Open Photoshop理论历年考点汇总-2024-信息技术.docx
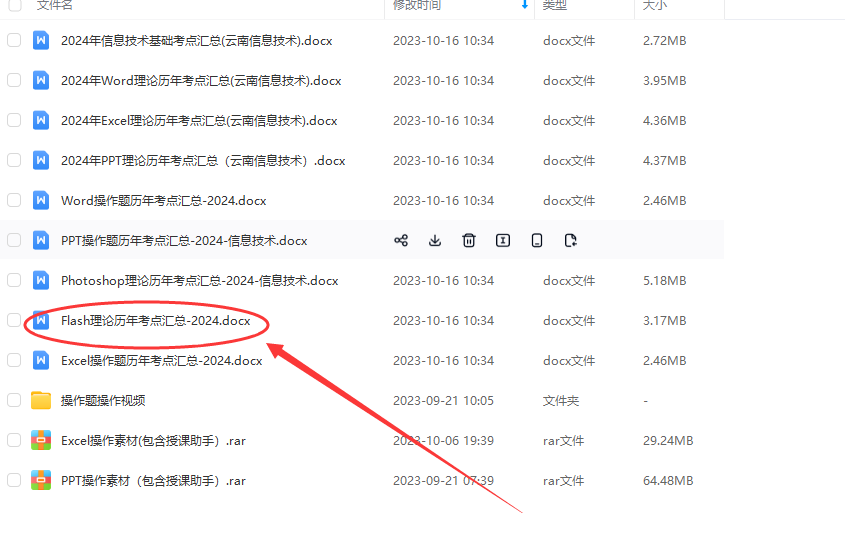The width and height of the screenshot is (845, 537). pos(199,280)
